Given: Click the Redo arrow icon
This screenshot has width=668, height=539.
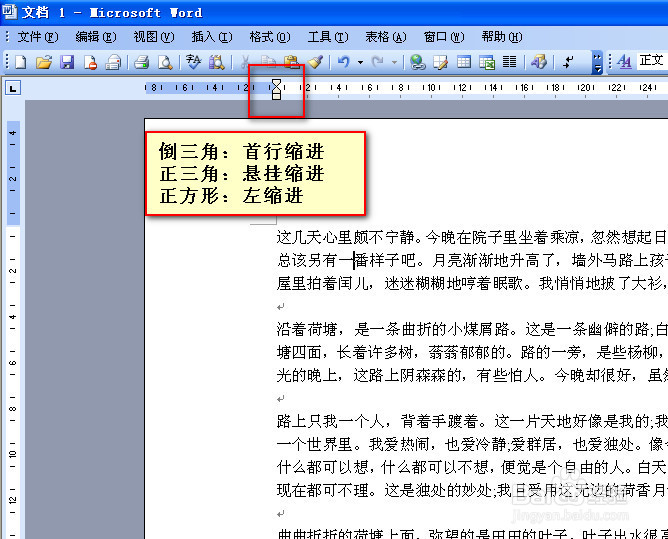Looking at the screenshot, I should click(377, 62).
